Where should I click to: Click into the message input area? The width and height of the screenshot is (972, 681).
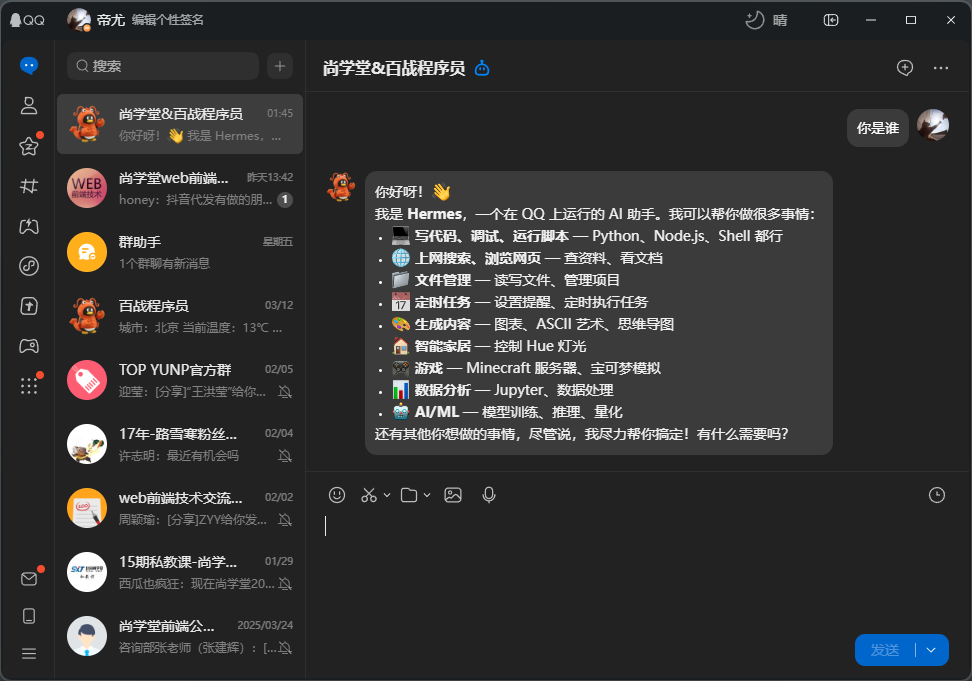pyautogui.click(x=637, y=570)
